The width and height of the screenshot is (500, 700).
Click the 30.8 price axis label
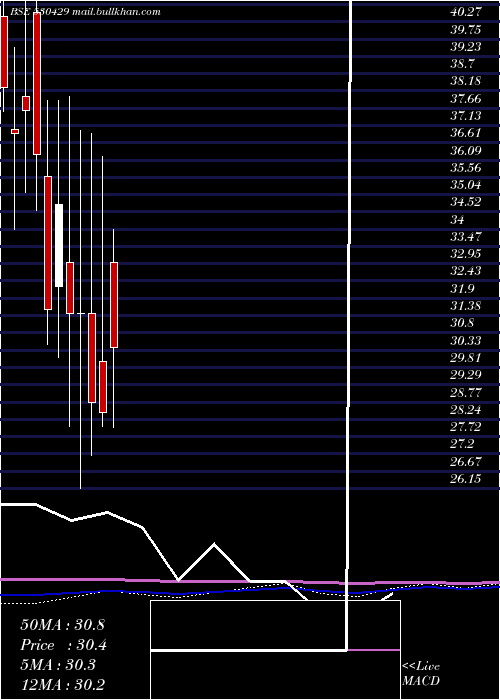point(463,323)
